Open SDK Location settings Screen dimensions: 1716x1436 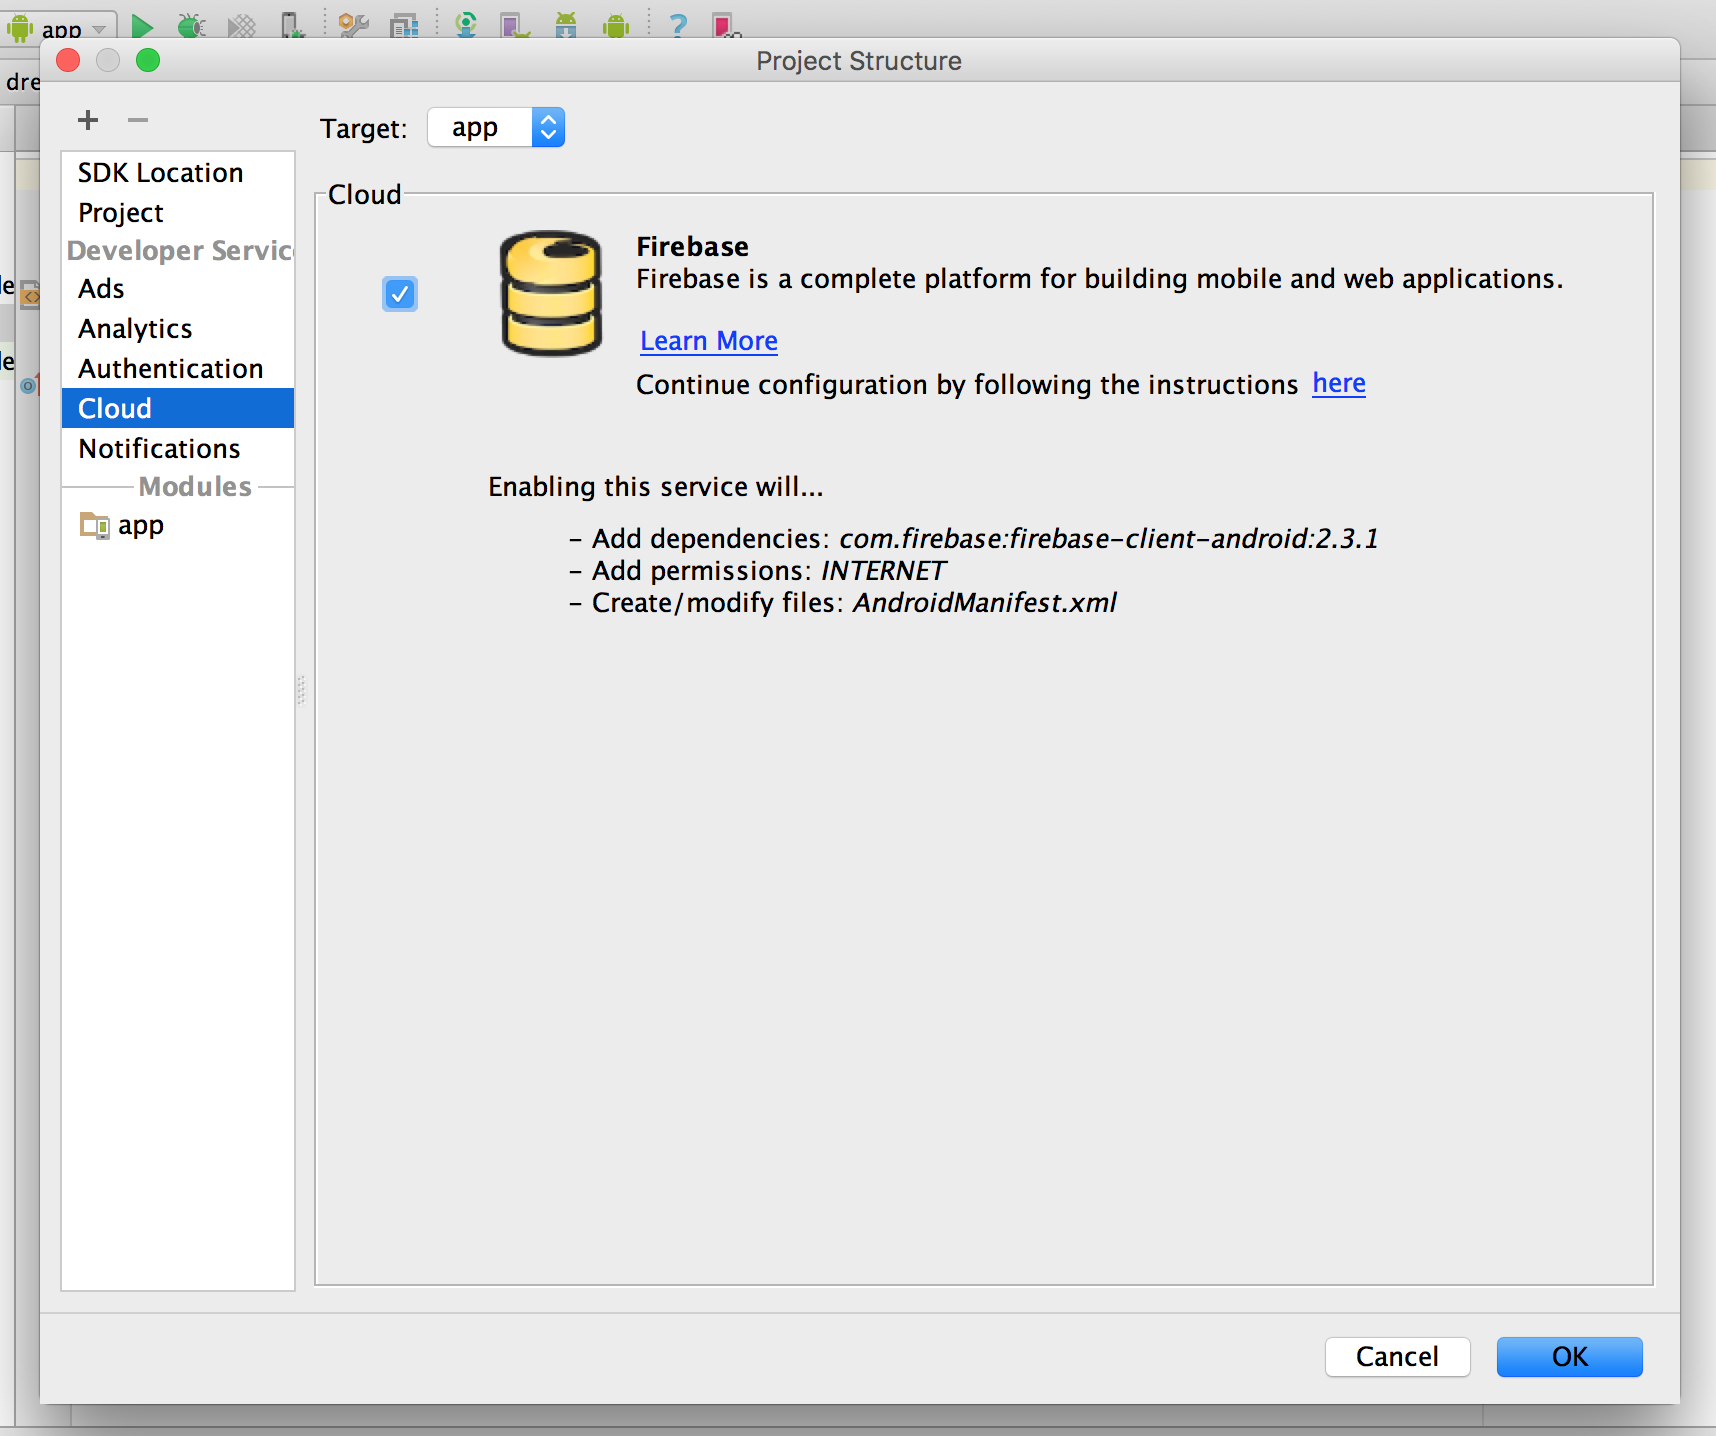click(161, 173)
